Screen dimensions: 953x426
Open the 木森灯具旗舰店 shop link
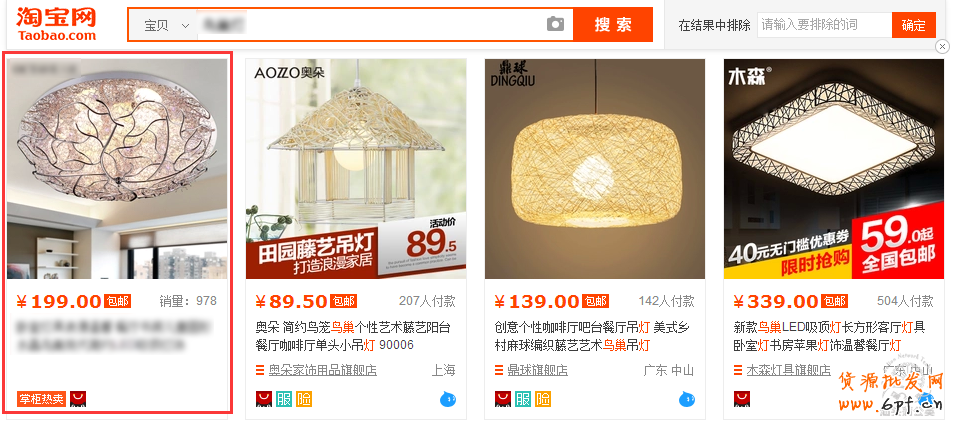(788, 370)
